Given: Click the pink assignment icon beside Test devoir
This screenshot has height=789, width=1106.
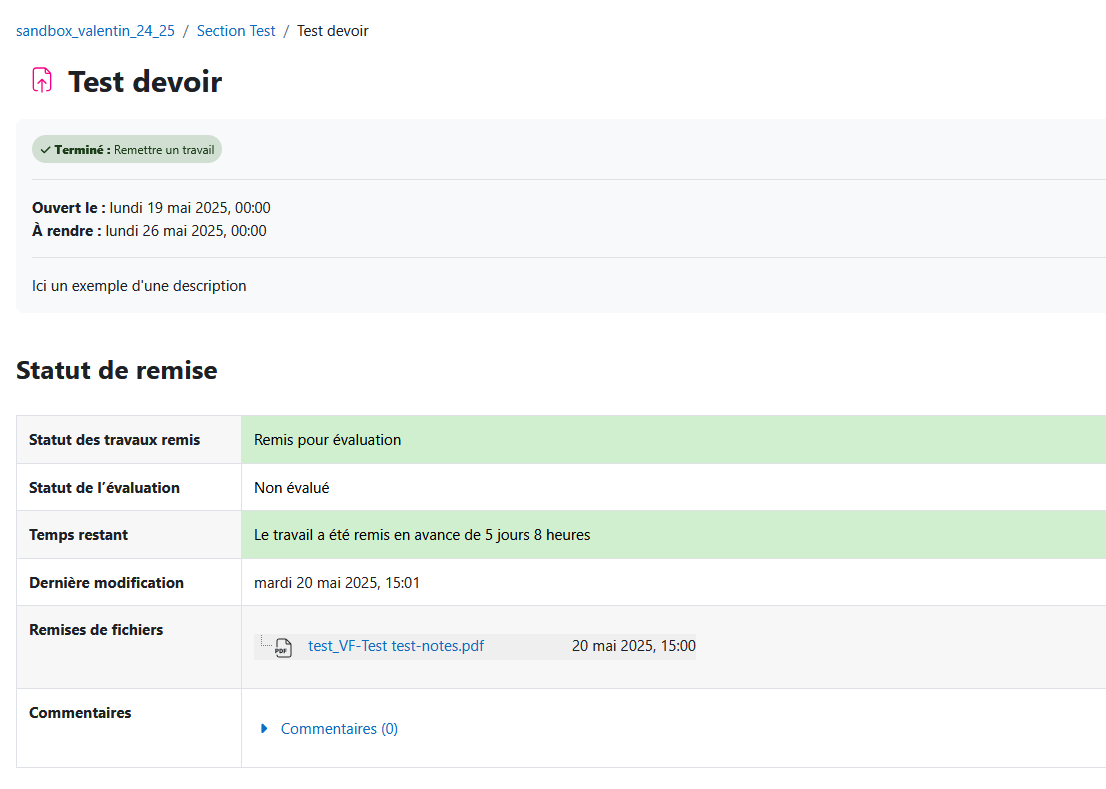Looking at the screenshot, I should [x=42, y=80].
